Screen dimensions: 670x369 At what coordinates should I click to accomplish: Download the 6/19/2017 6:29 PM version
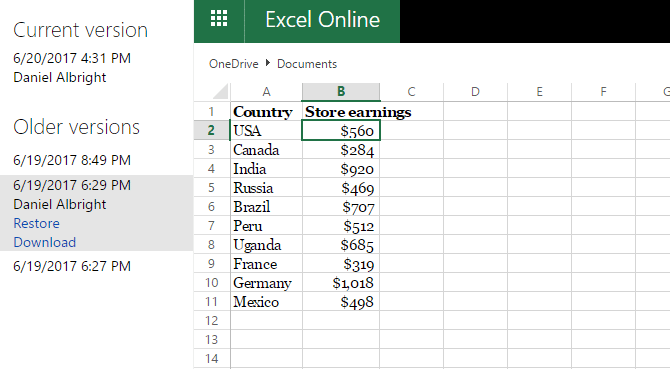coord(44,243)
